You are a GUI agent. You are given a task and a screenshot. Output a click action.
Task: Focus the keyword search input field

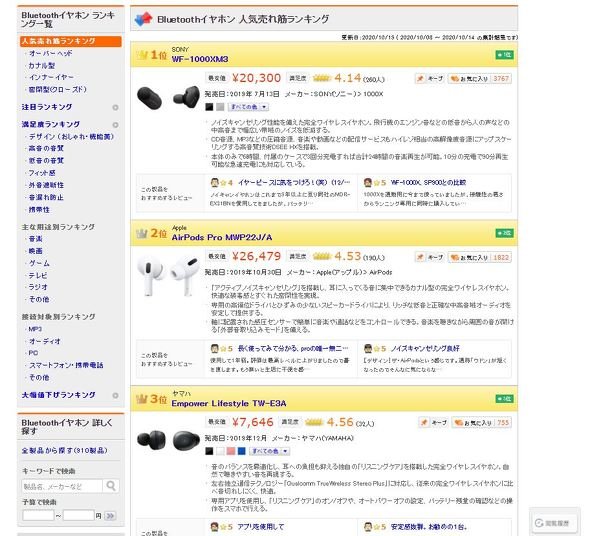tap(62, 486)
